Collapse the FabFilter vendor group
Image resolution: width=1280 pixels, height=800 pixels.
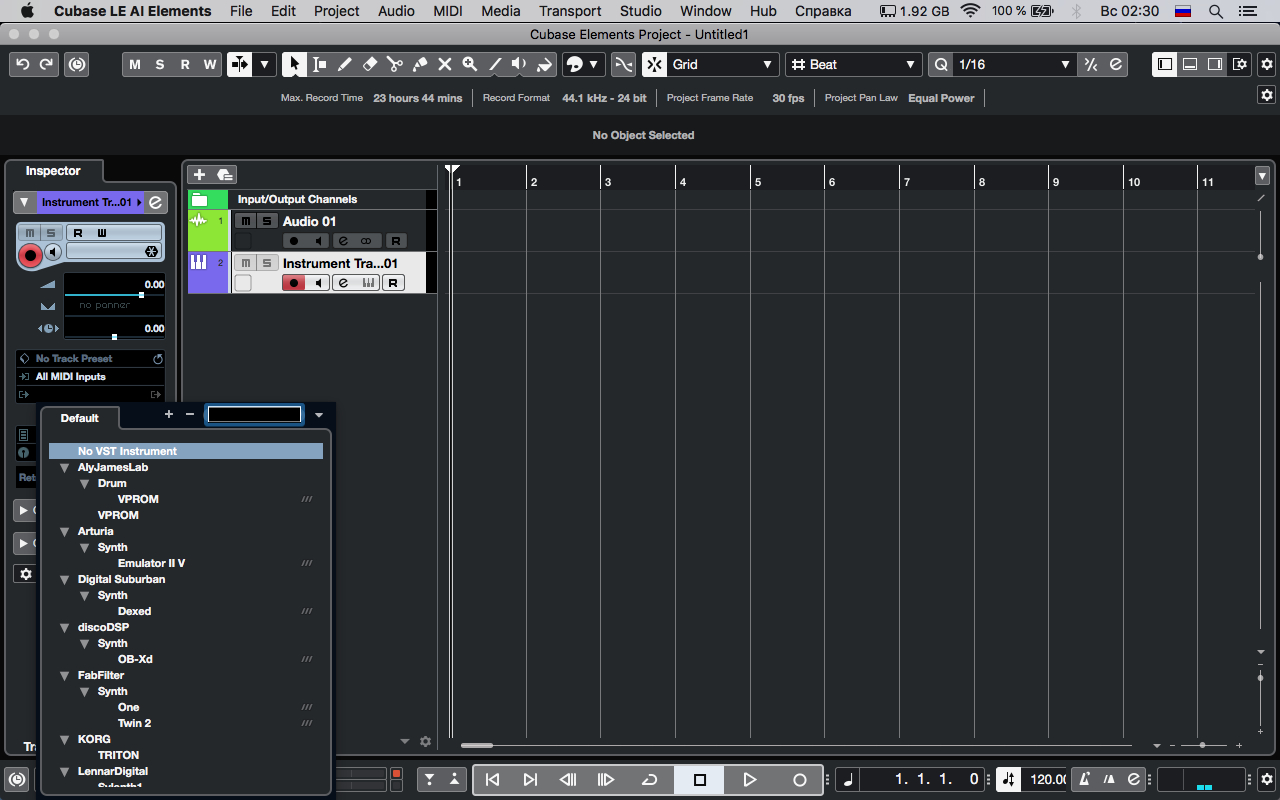click(64, 676)
